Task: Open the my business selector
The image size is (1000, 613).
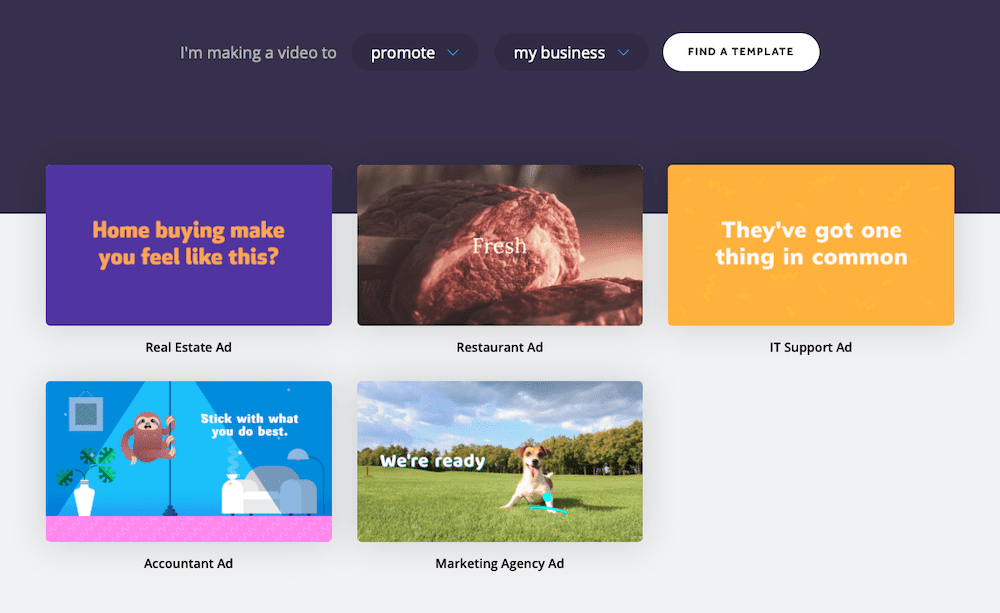Action: 571,52
